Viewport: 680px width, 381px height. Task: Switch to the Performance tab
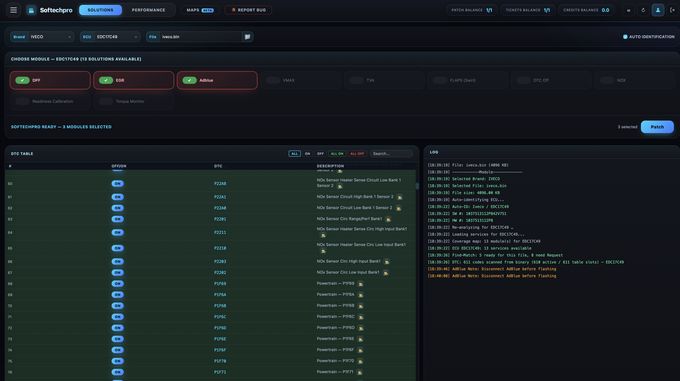pyautogui.click(x=148, y=10)
